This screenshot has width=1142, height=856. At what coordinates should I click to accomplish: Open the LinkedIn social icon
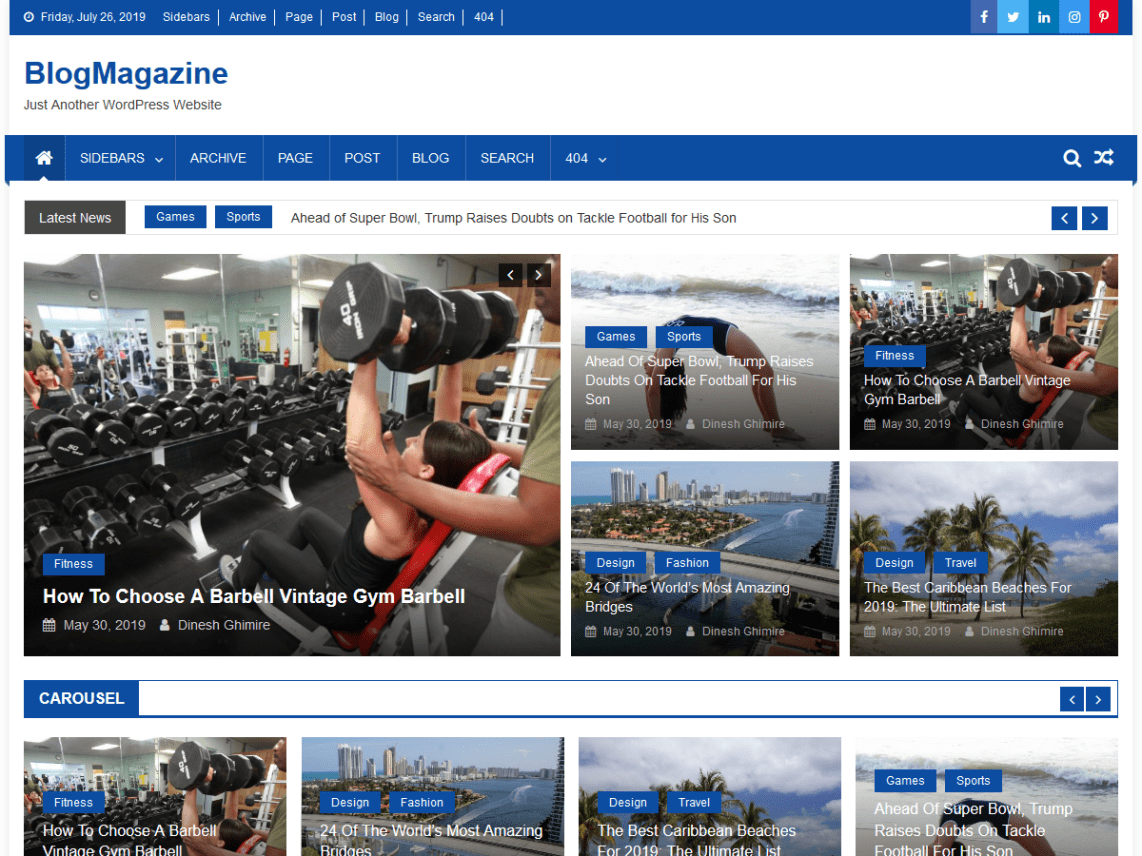click(1043, 17)
